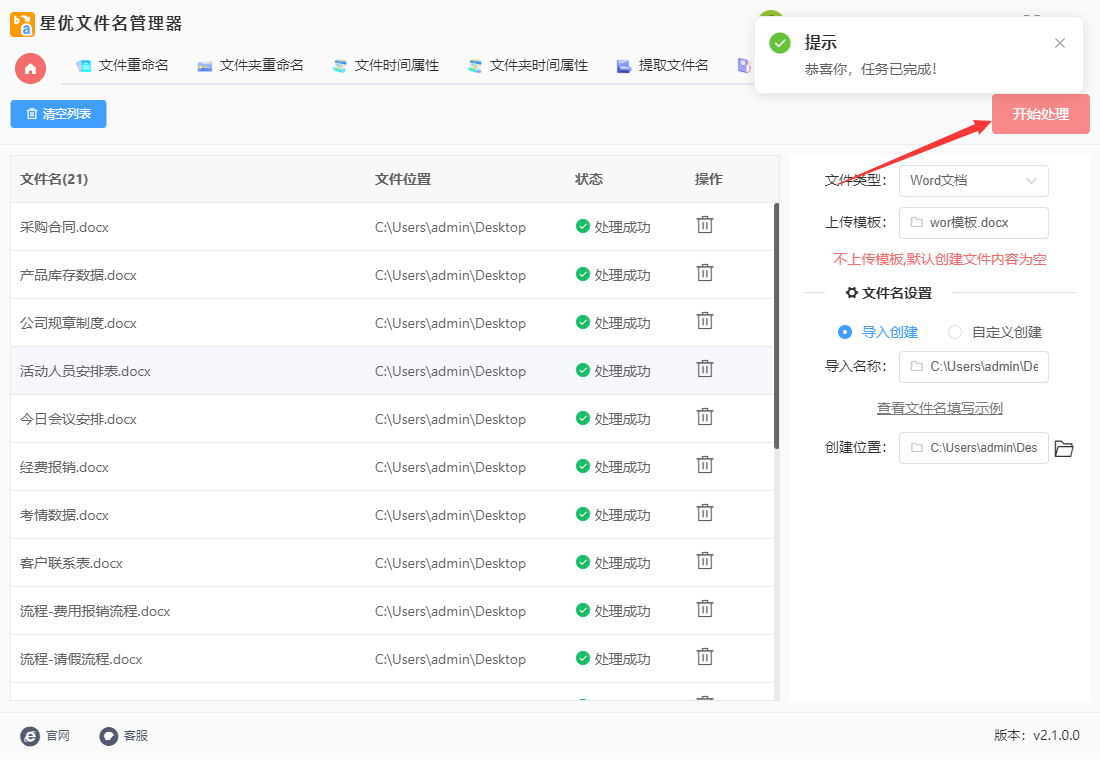Click the red home icon button
Image resolution: width=1100 pixels, height=760 pixels.
[30, 69]
